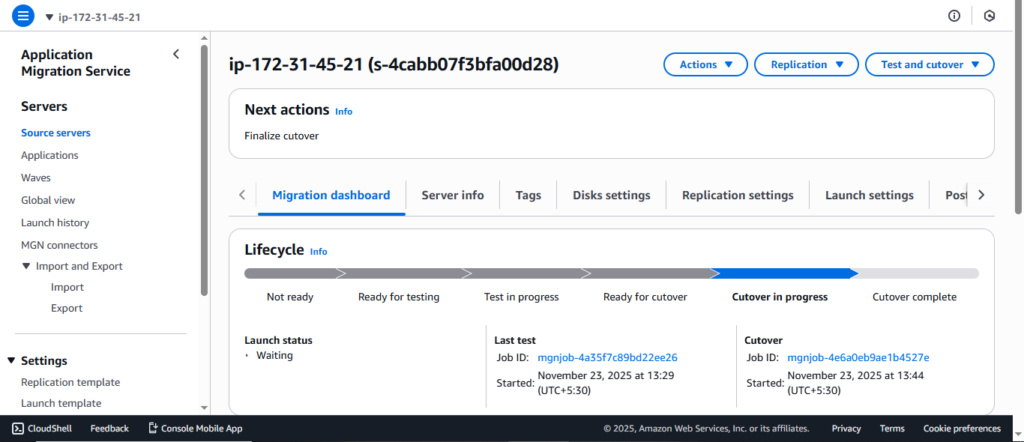This screenshot has height=442, width=1024.
Task: Collapse the Application Migration Service sidebar
Action: pyautogui.click(x=176, y=54)
